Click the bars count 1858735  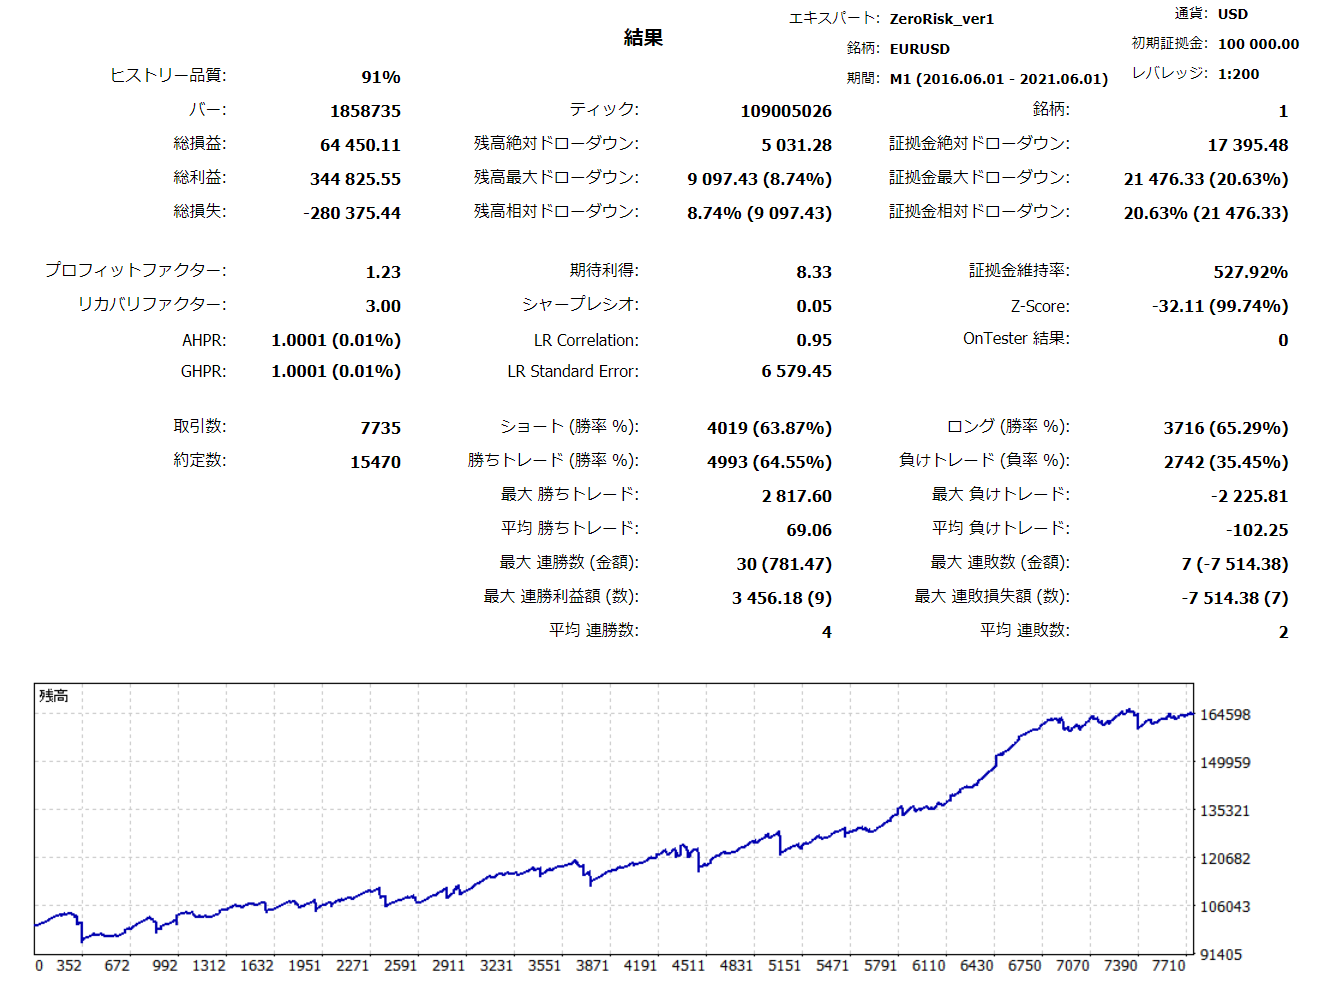coord(365,111)
